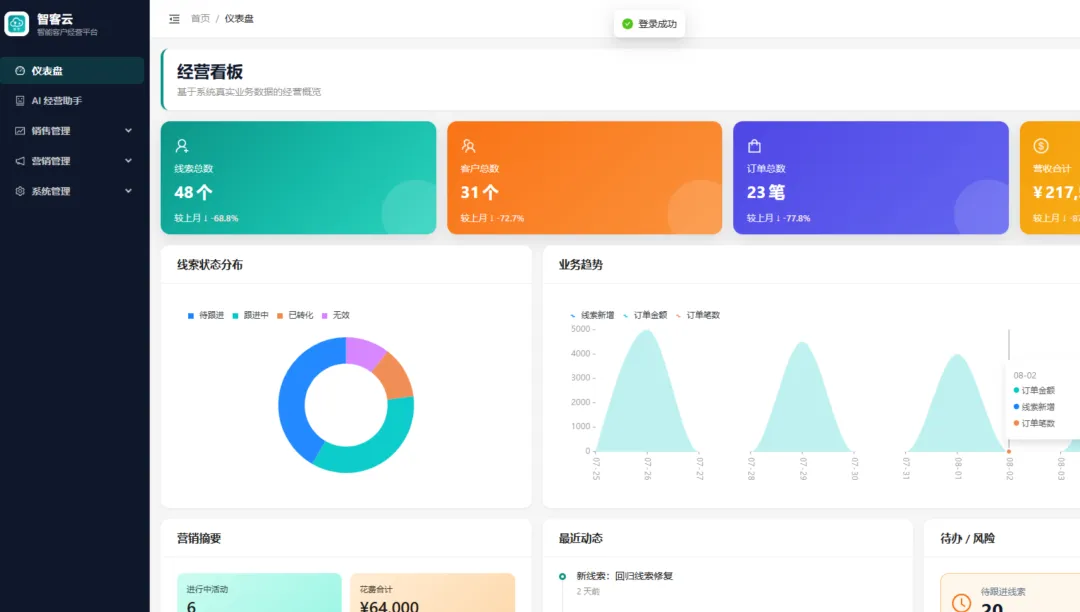Expand the 营销管理 chevron
The height and width of the screenshot is (612, 1080).
coord(128,161)
